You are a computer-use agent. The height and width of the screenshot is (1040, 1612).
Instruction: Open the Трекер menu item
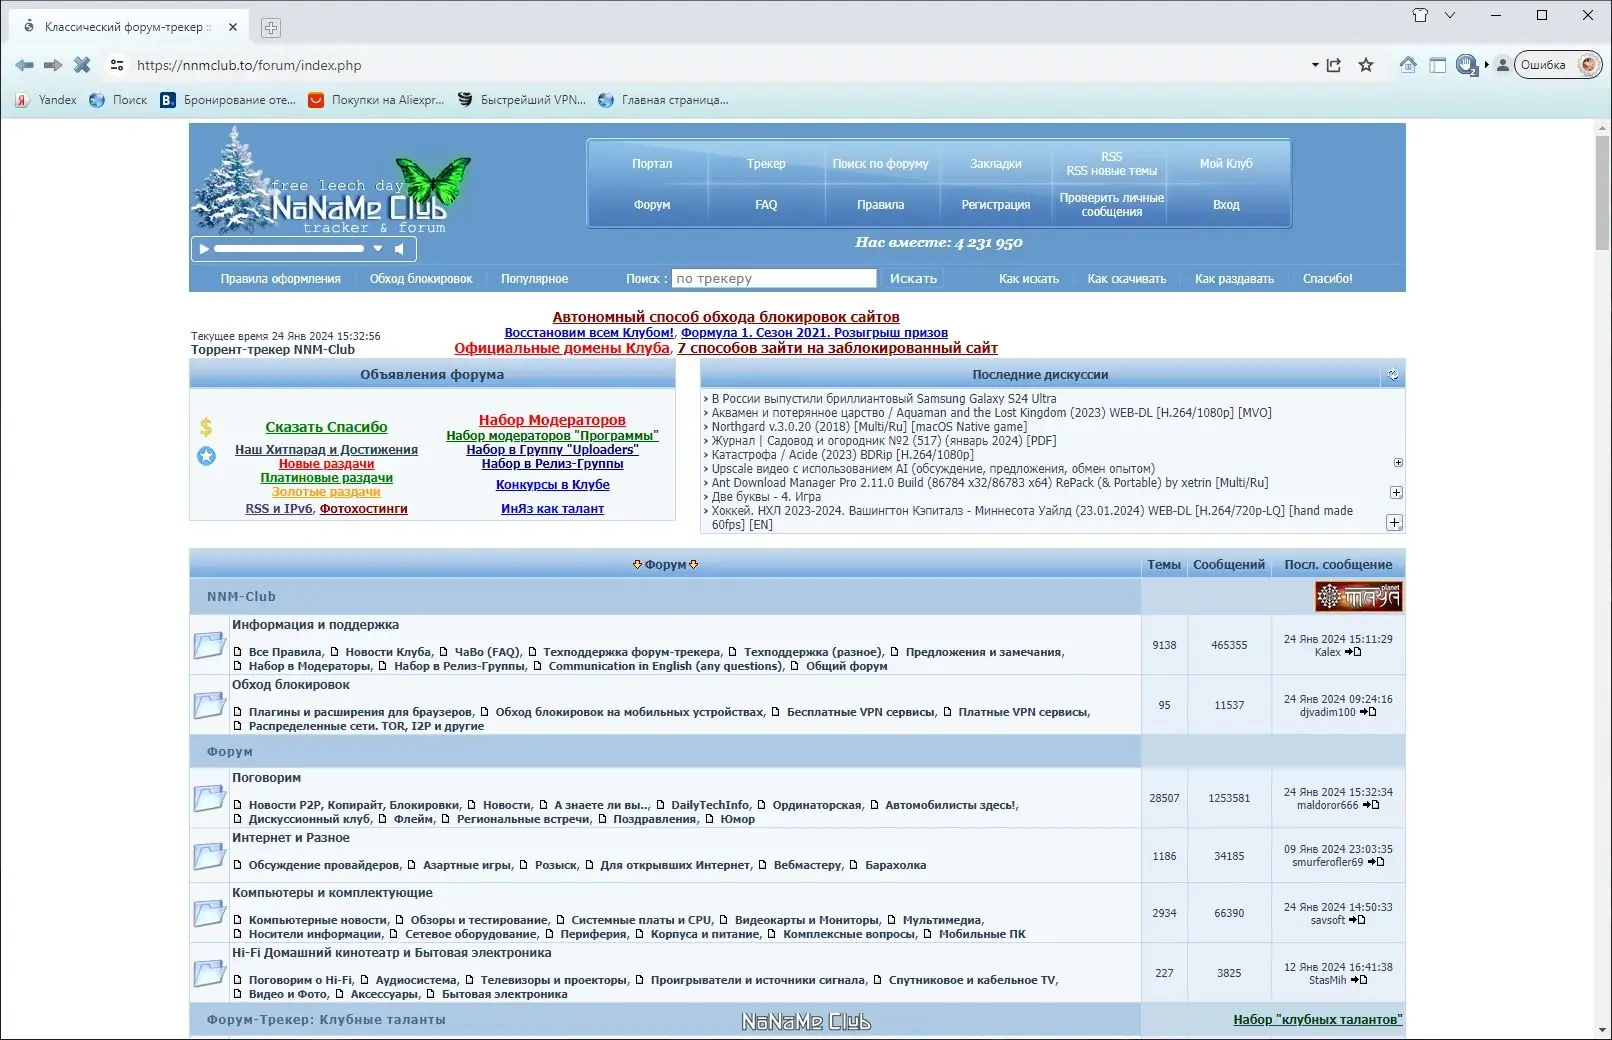pyautogui.click(x=766, y=163)
